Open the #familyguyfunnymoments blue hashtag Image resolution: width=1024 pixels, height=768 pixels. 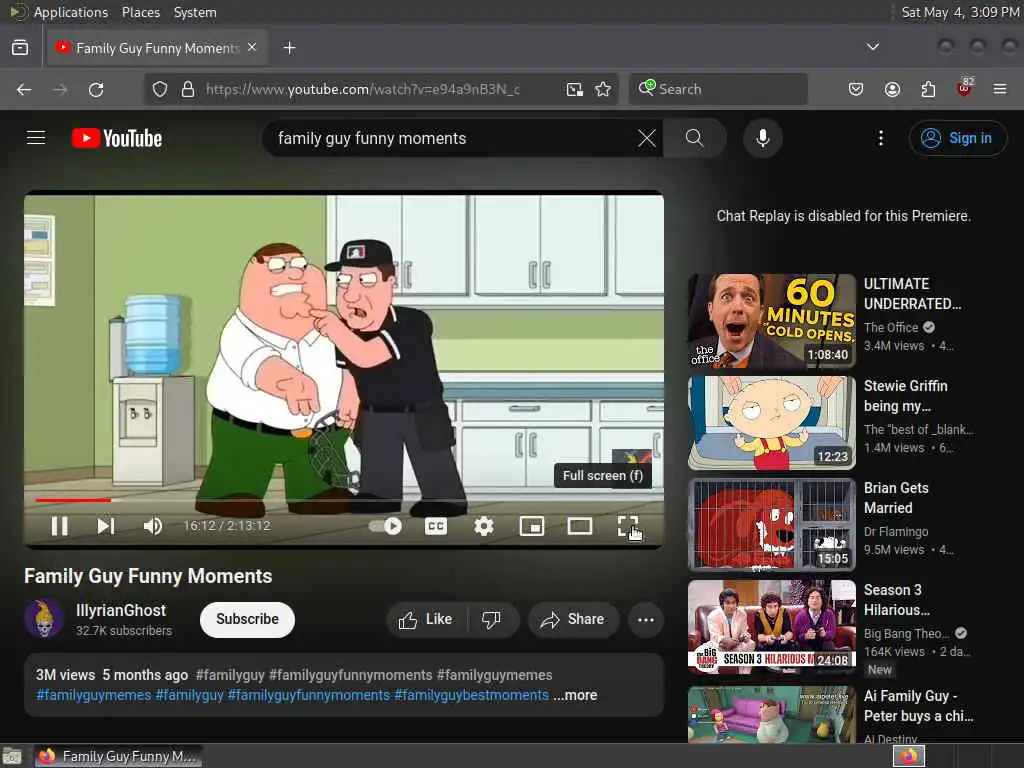[x=308, y=695]
